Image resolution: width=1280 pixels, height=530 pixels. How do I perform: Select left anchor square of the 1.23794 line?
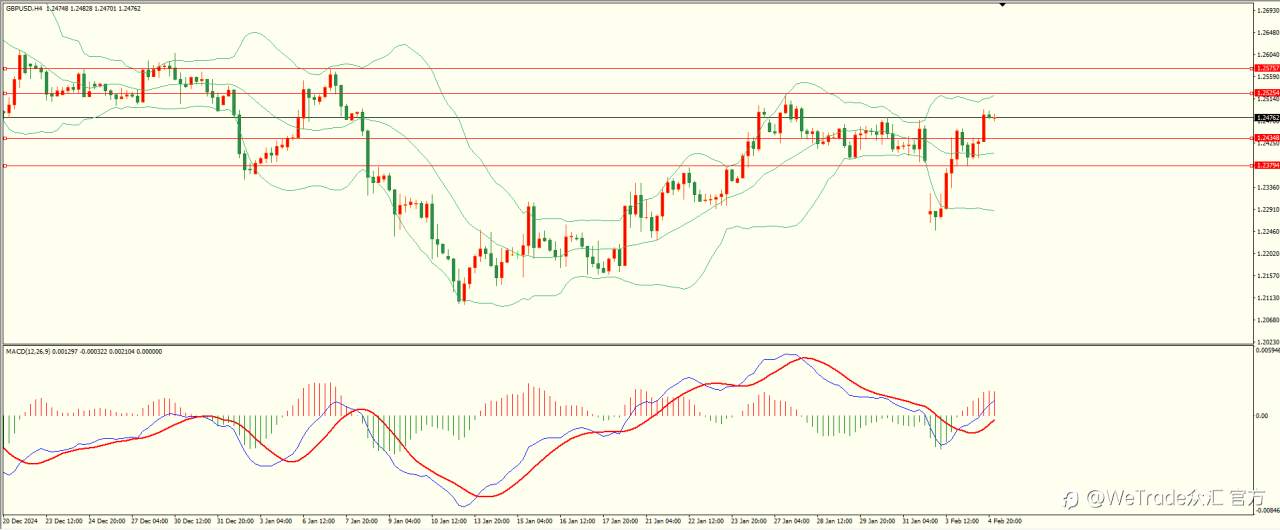(x=6, y=165)
